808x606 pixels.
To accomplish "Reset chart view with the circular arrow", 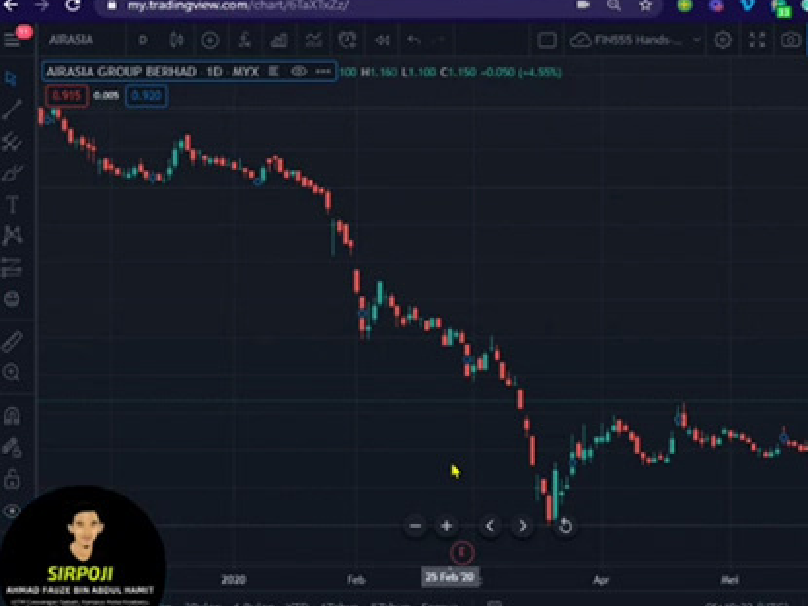I will pyautogui.click(x=565, y=526).
